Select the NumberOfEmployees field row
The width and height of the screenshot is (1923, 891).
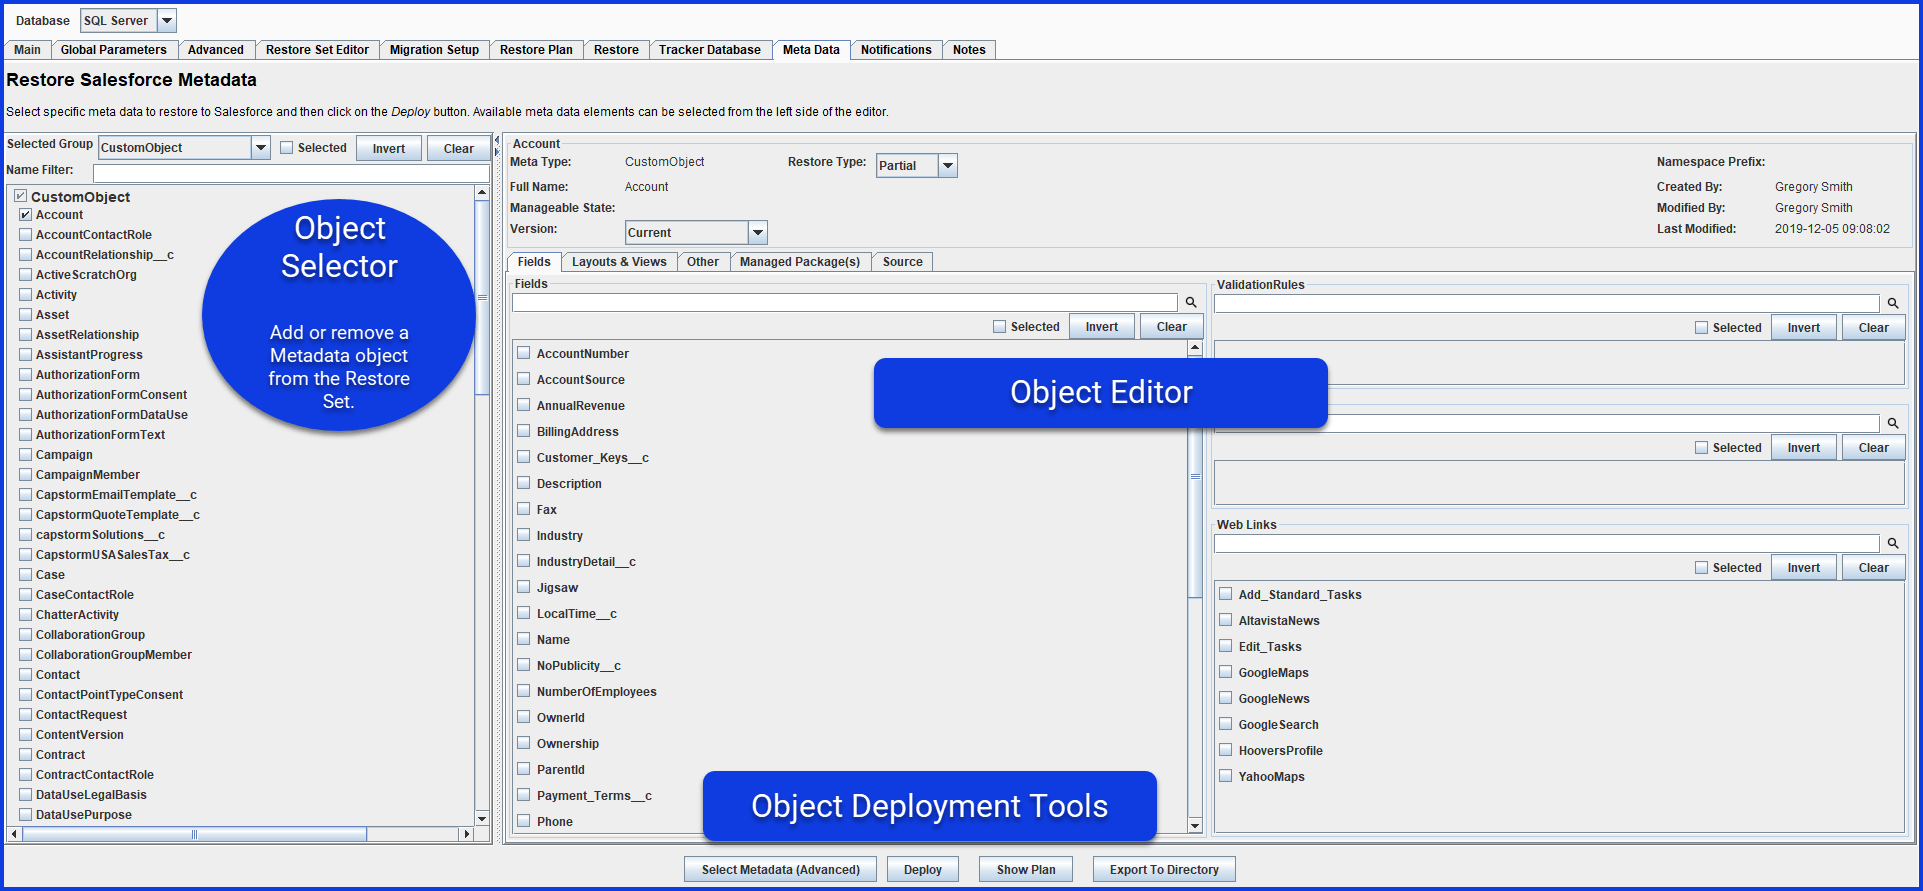(597, 692)
